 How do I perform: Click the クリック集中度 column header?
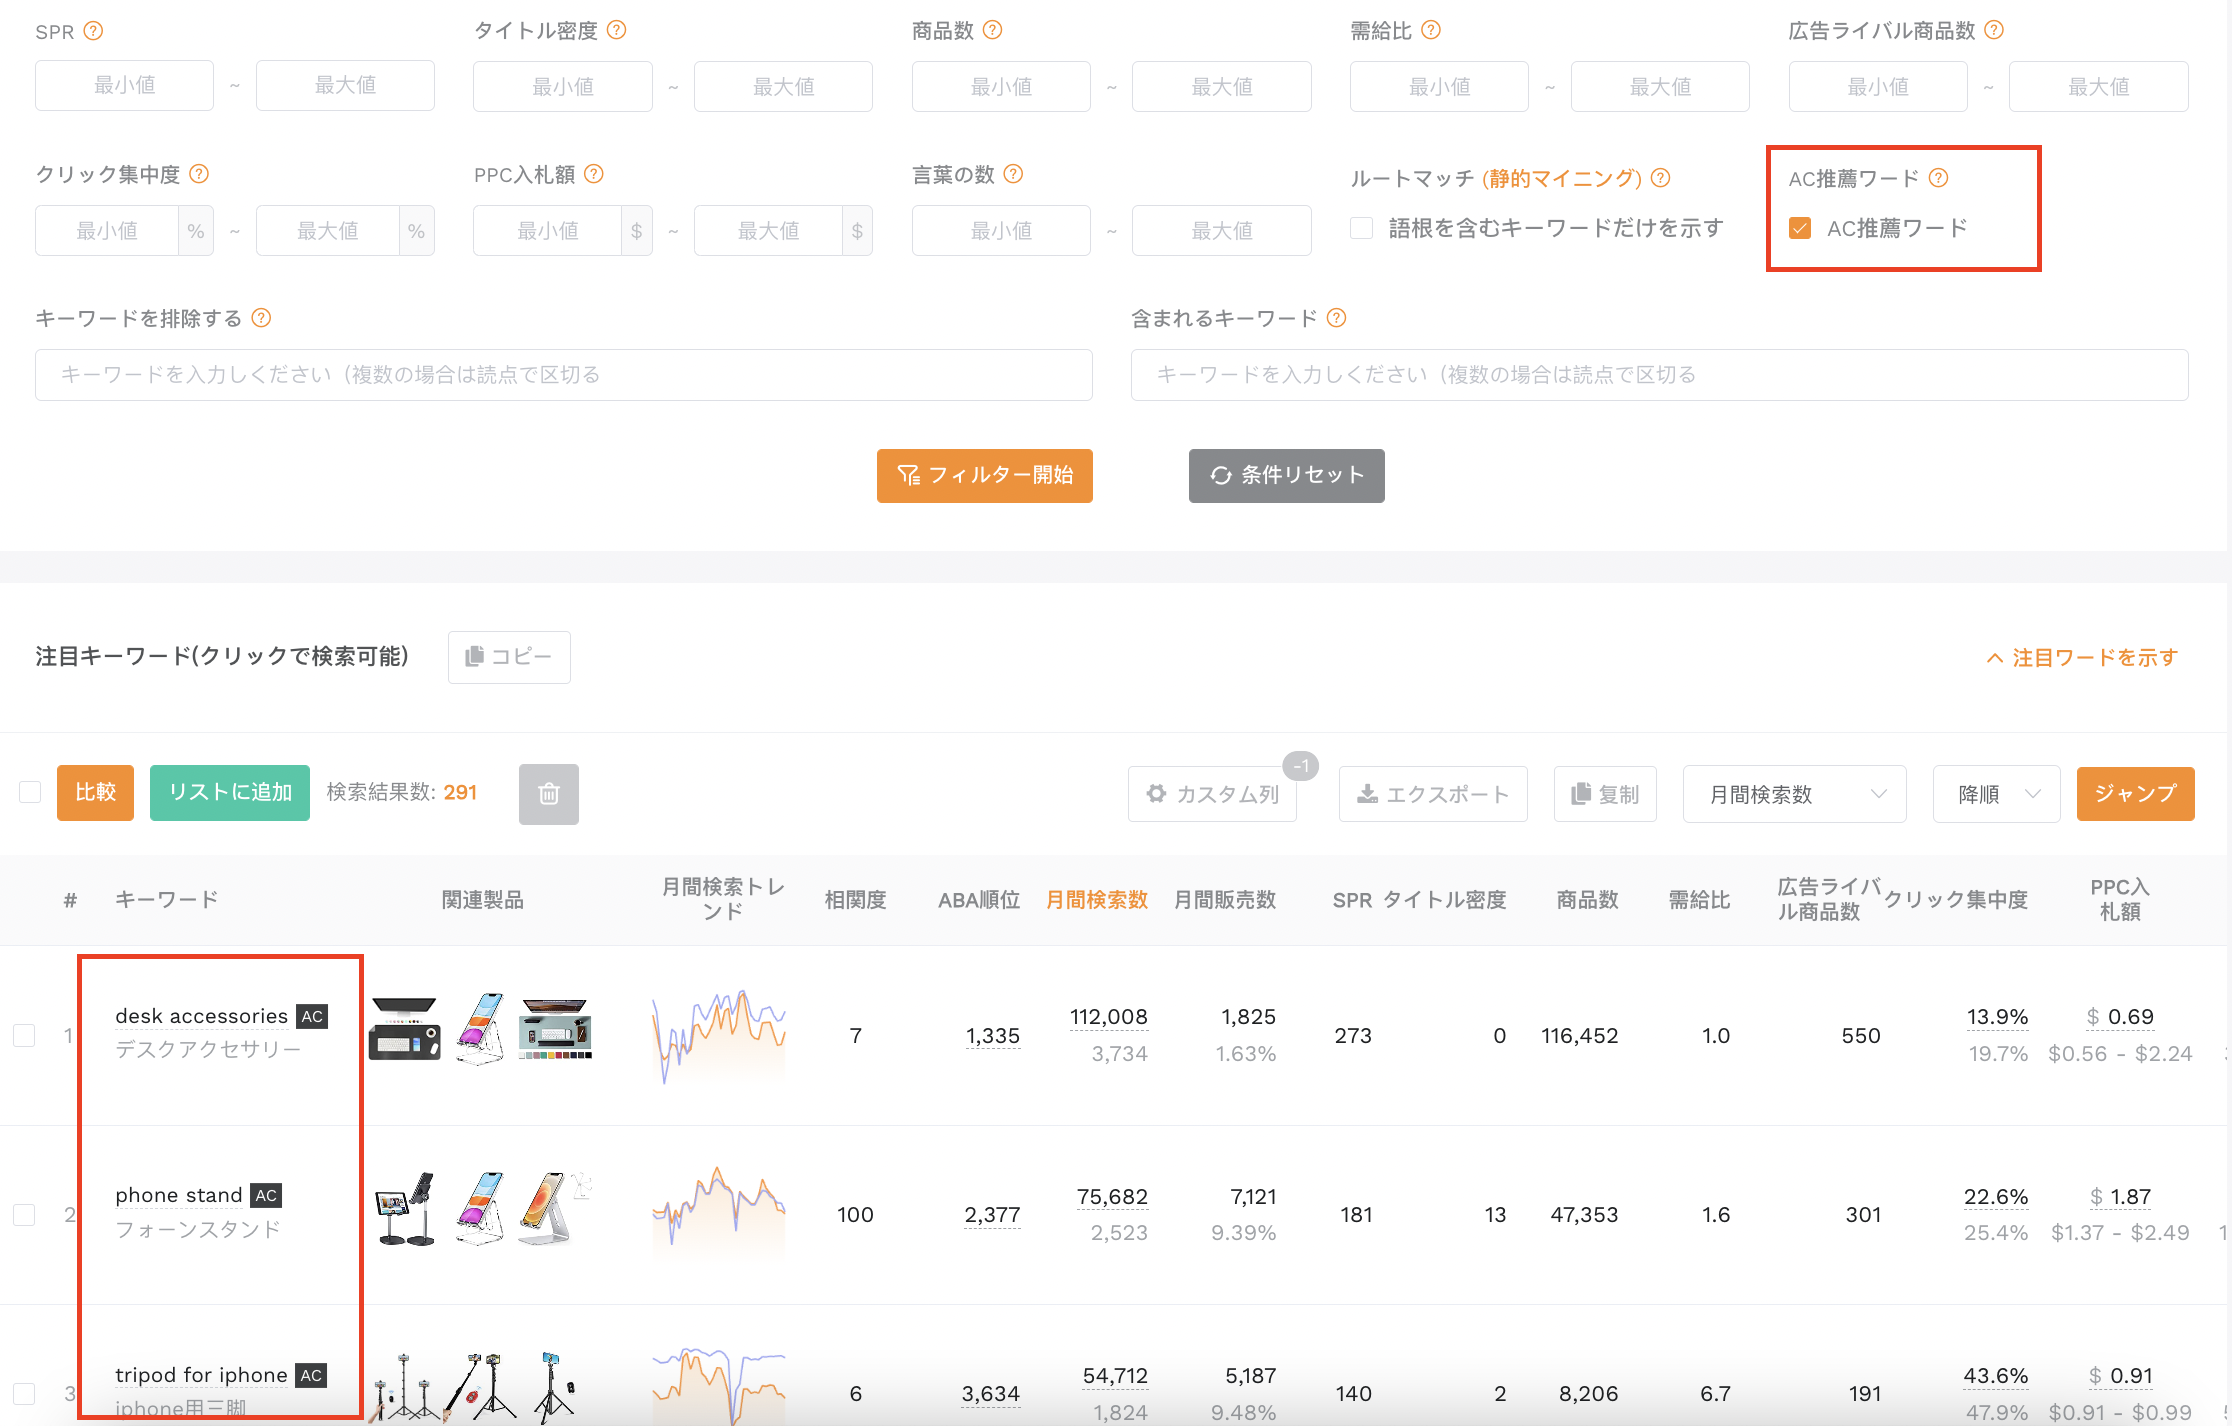tap(1955, 899)
